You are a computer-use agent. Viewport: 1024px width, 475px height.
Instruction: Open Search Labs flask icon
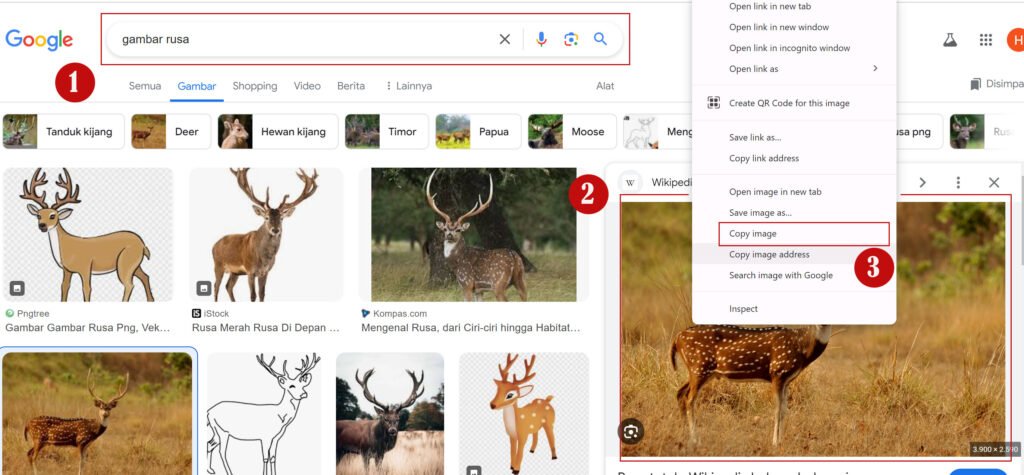950,40
